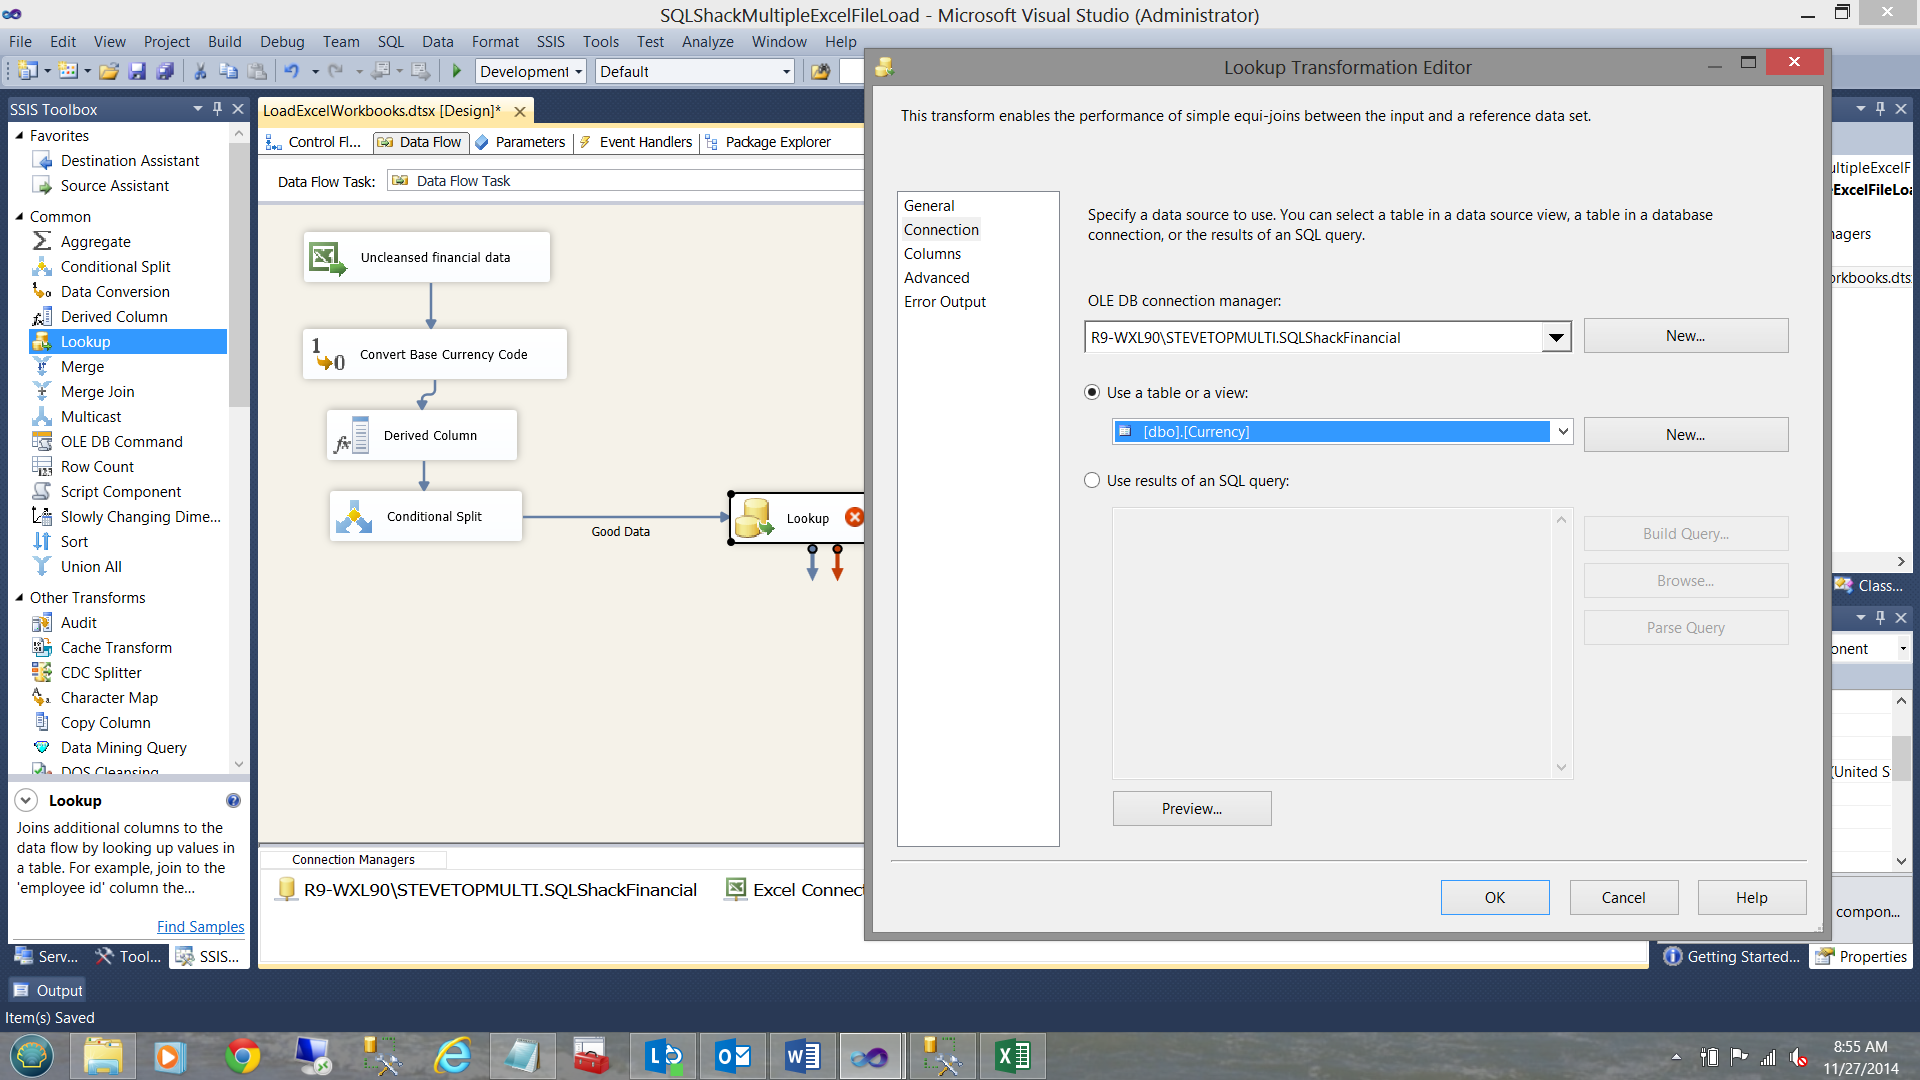
Task: Select Columns page in the editor list
Action: pos(932,254)
